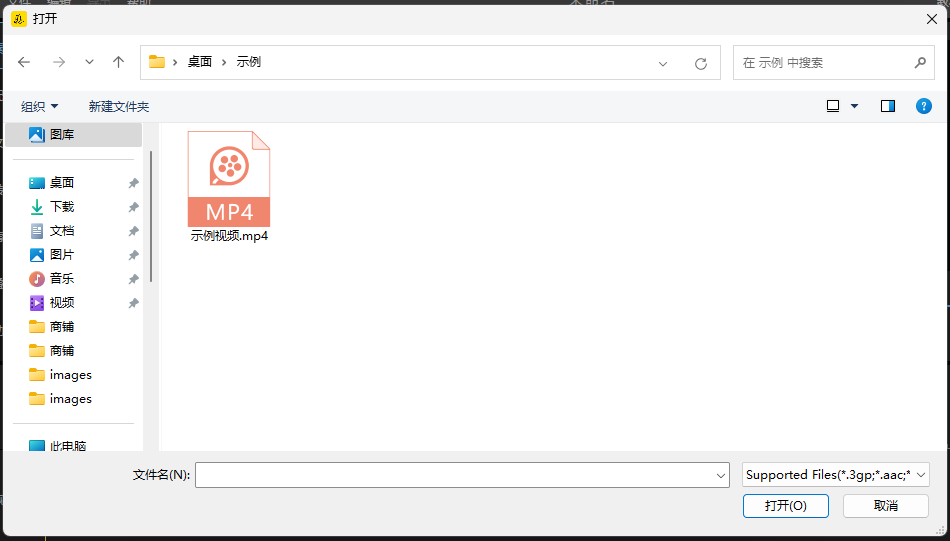Open the help question mark icon
The image size is (950, 541).
click(x=924, y=106)
